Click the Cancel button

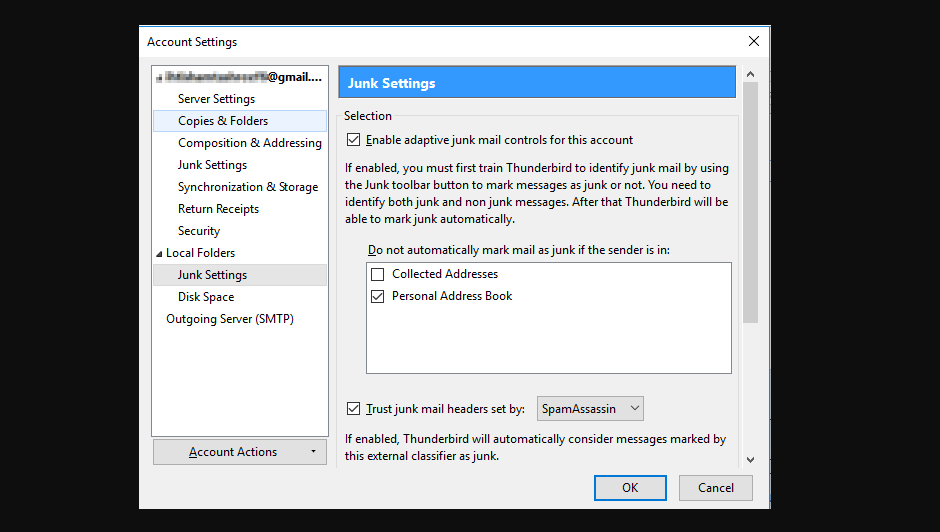point(715,488)
